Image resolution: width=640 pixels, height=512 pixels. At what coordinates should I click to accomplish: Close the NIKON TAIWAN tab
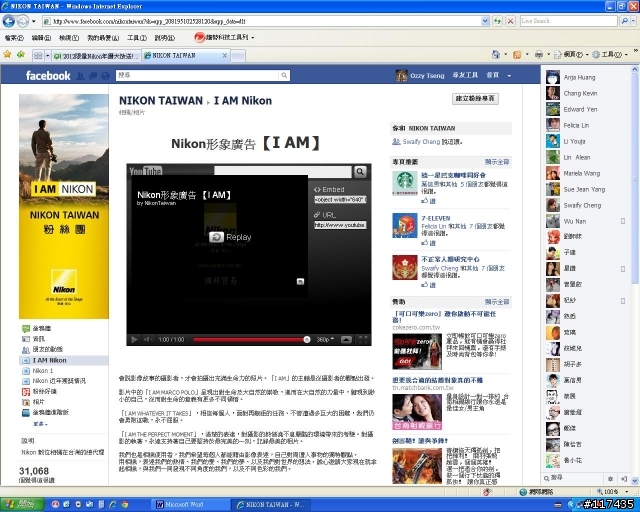[224, 56]
